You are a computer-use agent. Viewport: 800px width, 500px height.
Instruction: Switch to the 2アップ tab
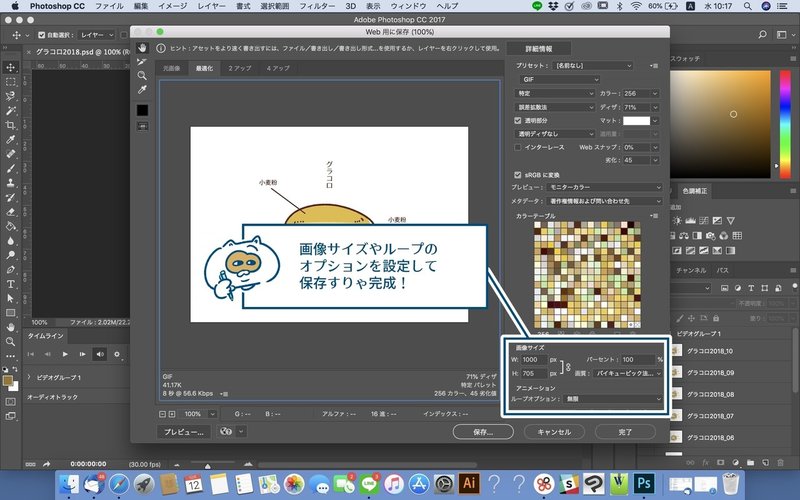coord(240,68)
